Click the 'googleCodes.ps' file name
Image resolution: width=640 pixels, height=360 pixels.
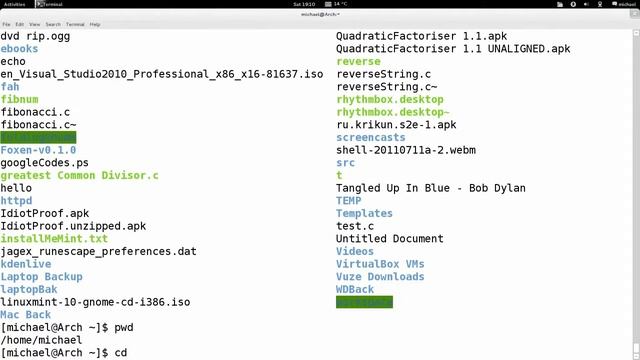pos(44,163)
